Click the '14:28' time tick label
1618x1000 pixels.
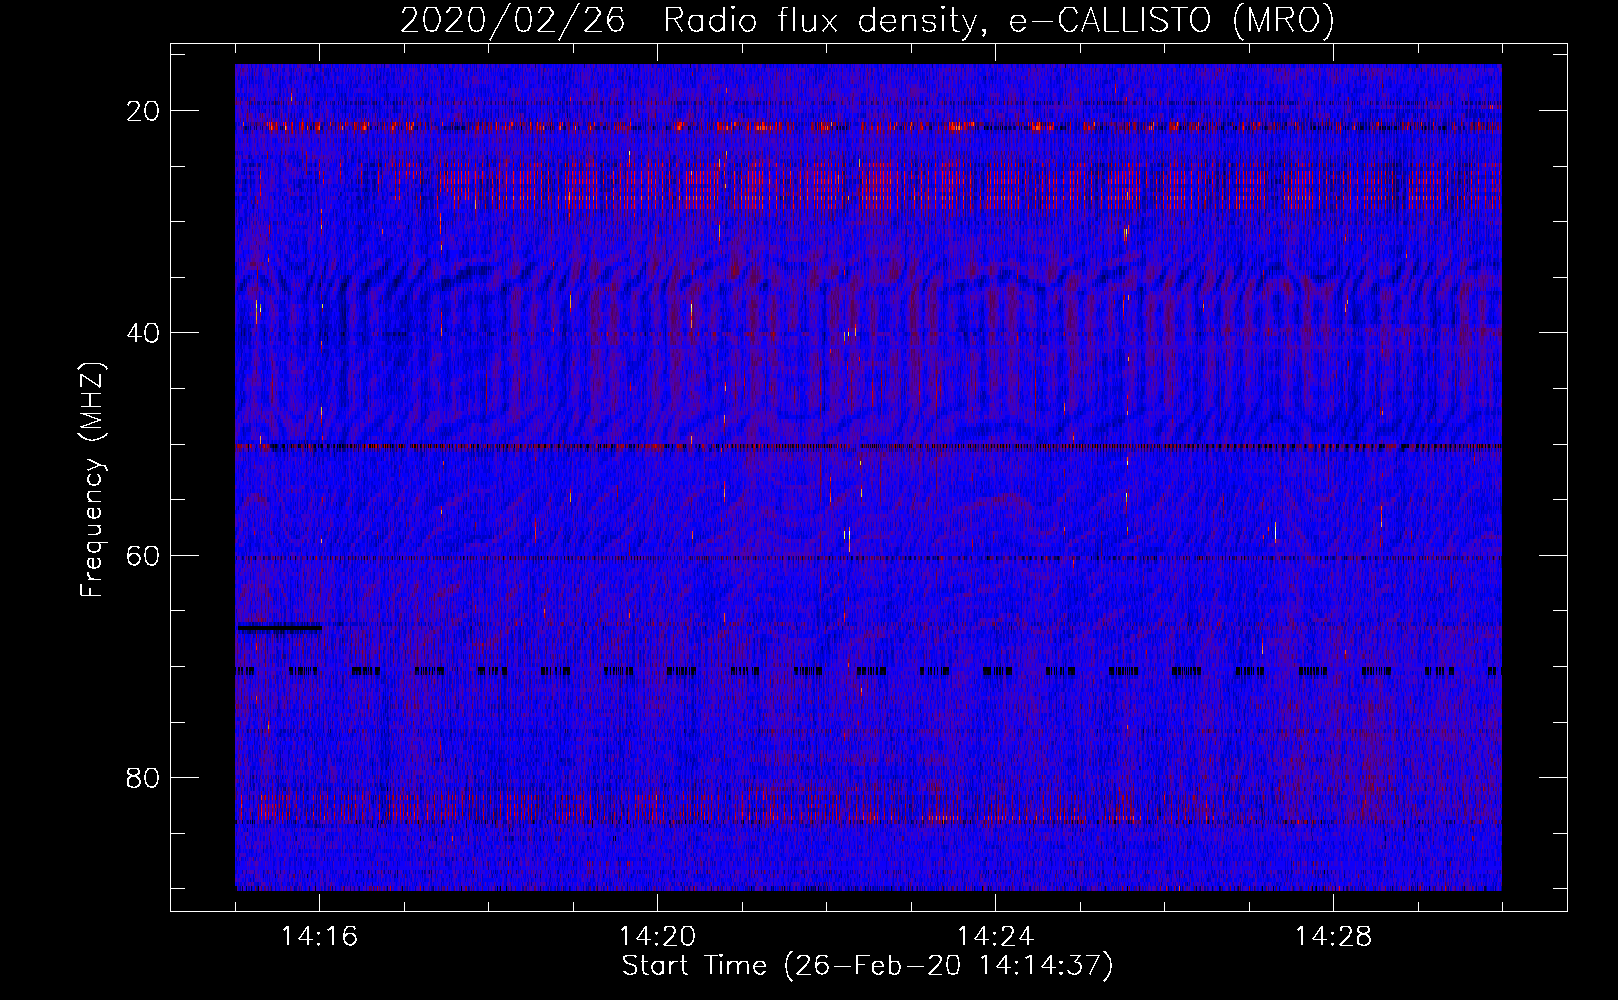pyautogui.click(x=1333, y=937)
